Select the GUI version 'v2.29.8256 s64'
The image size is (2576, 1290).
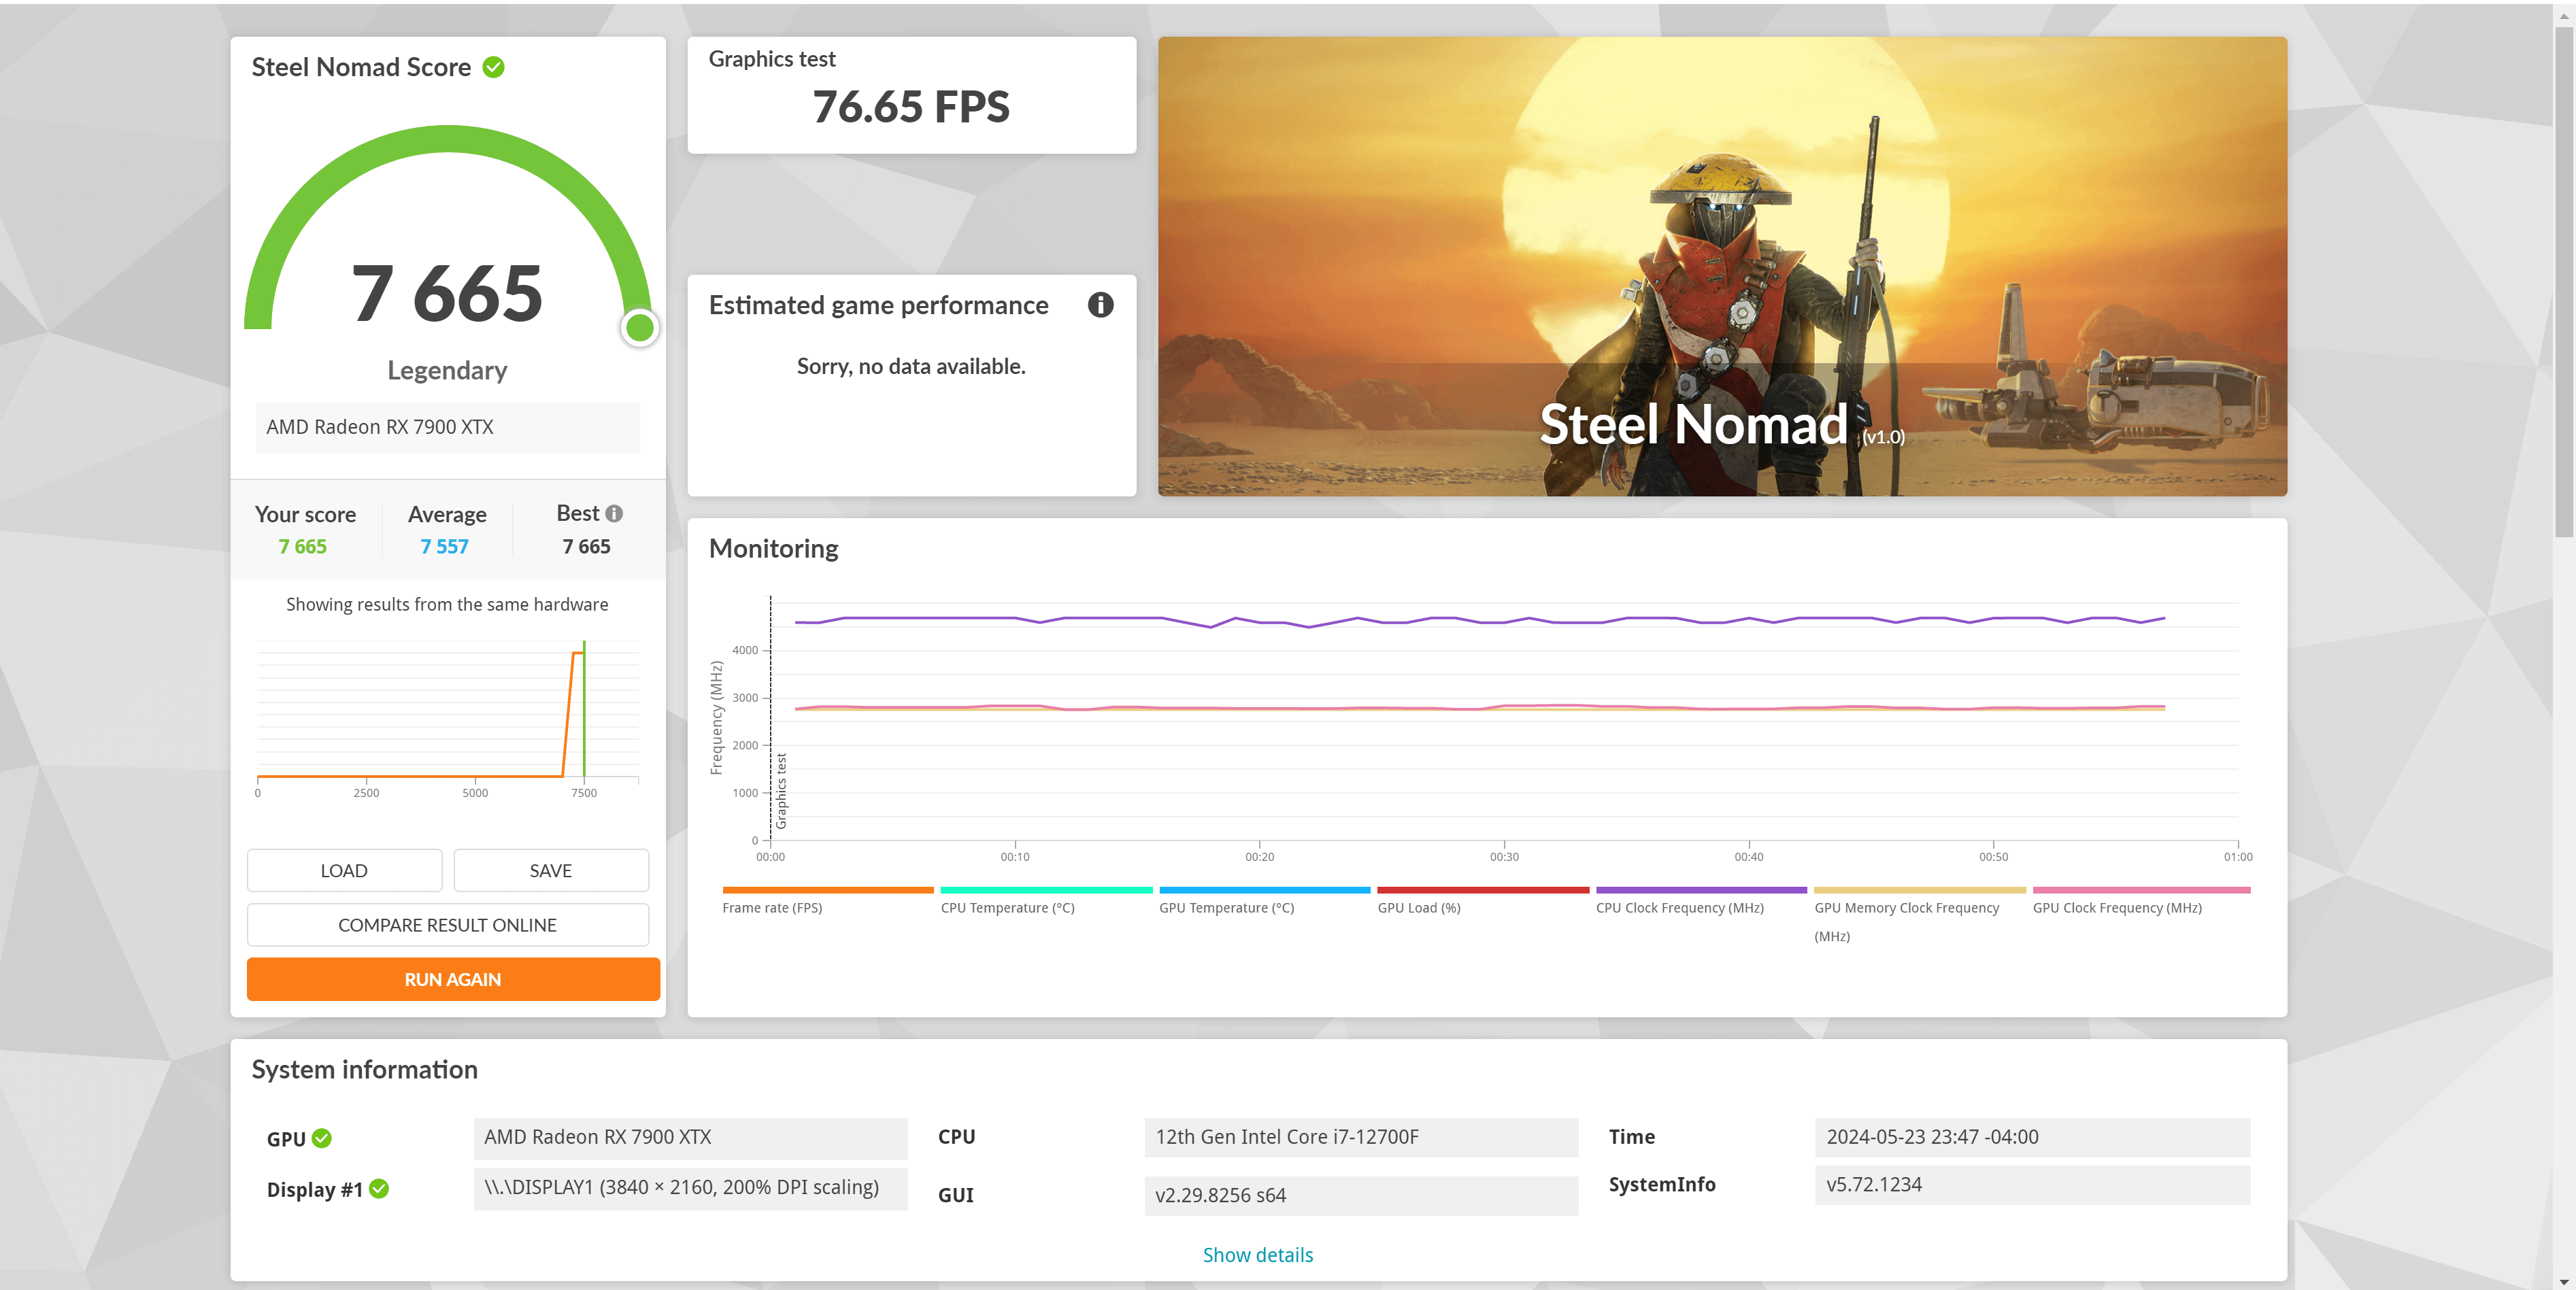click(x=1361, y=1195)
